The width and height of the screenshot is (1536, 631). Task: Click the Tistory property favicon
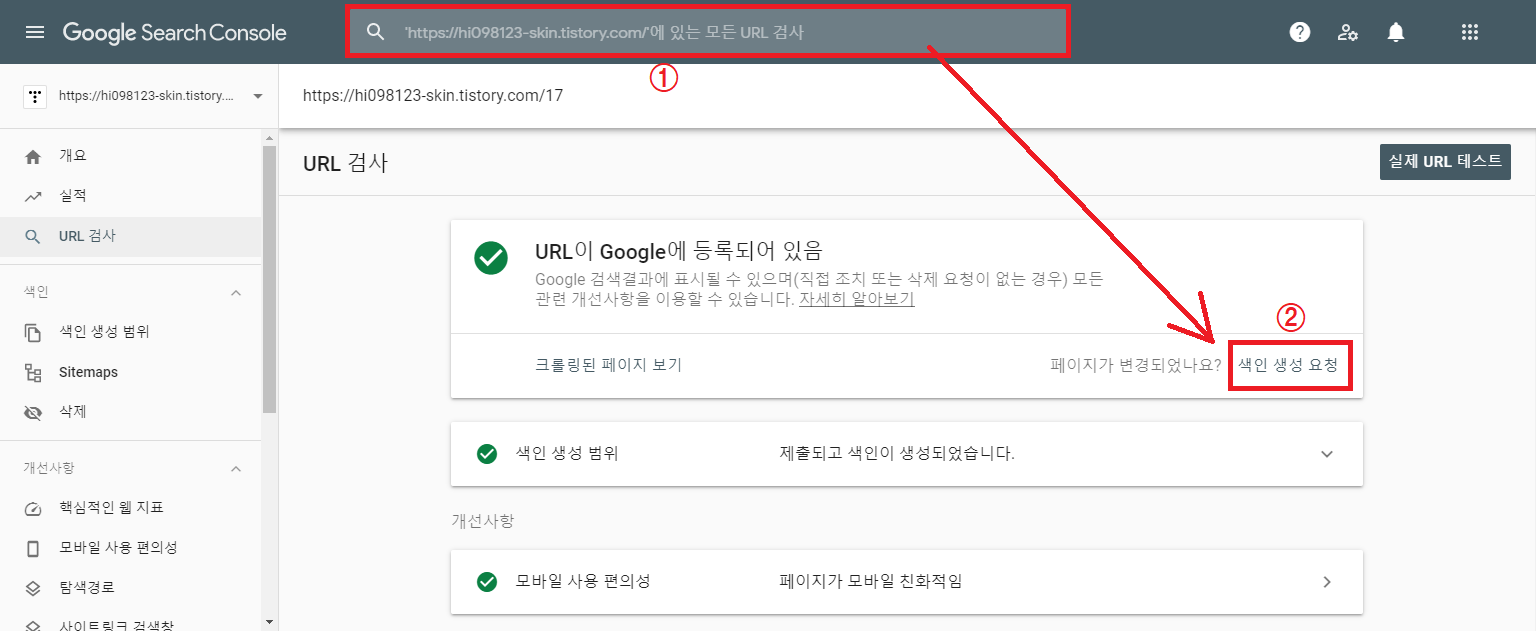coord(36,96)
